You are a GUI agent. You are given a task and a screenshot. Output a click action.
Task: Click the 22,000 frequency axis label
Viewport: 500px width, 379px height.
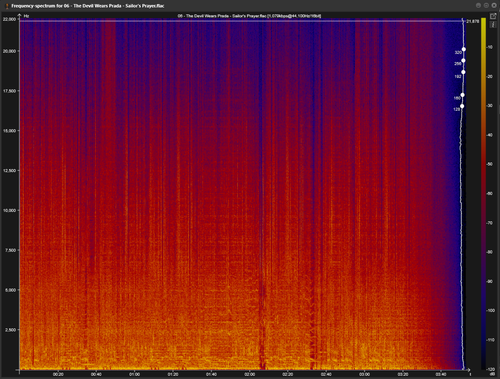tap(10, 19)
